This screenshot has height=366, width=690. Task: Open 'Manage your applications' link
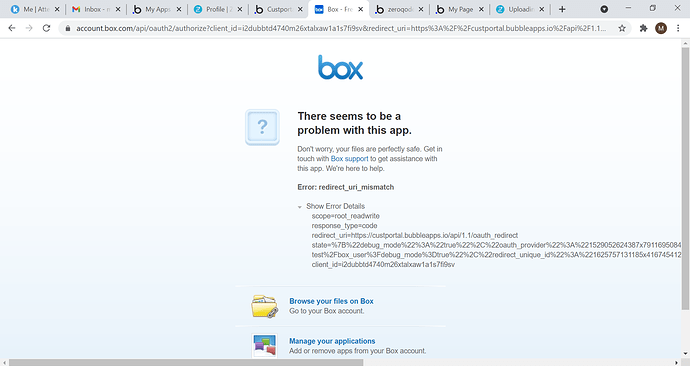pyautogui.click(x=332, y=341)
